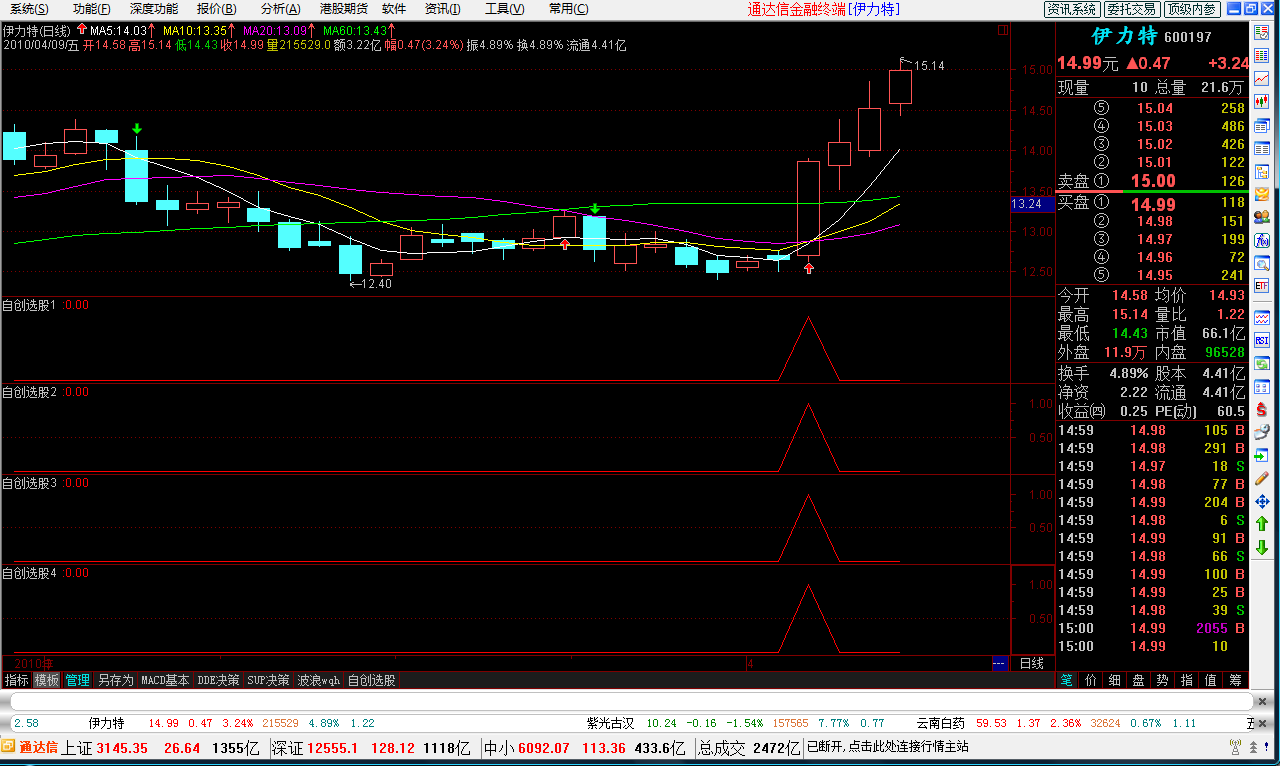This screenshot has width=1280, height=766.
Task: Click the 紫光古汉 entry in the ticker
Action: click(x=610, y=723)
